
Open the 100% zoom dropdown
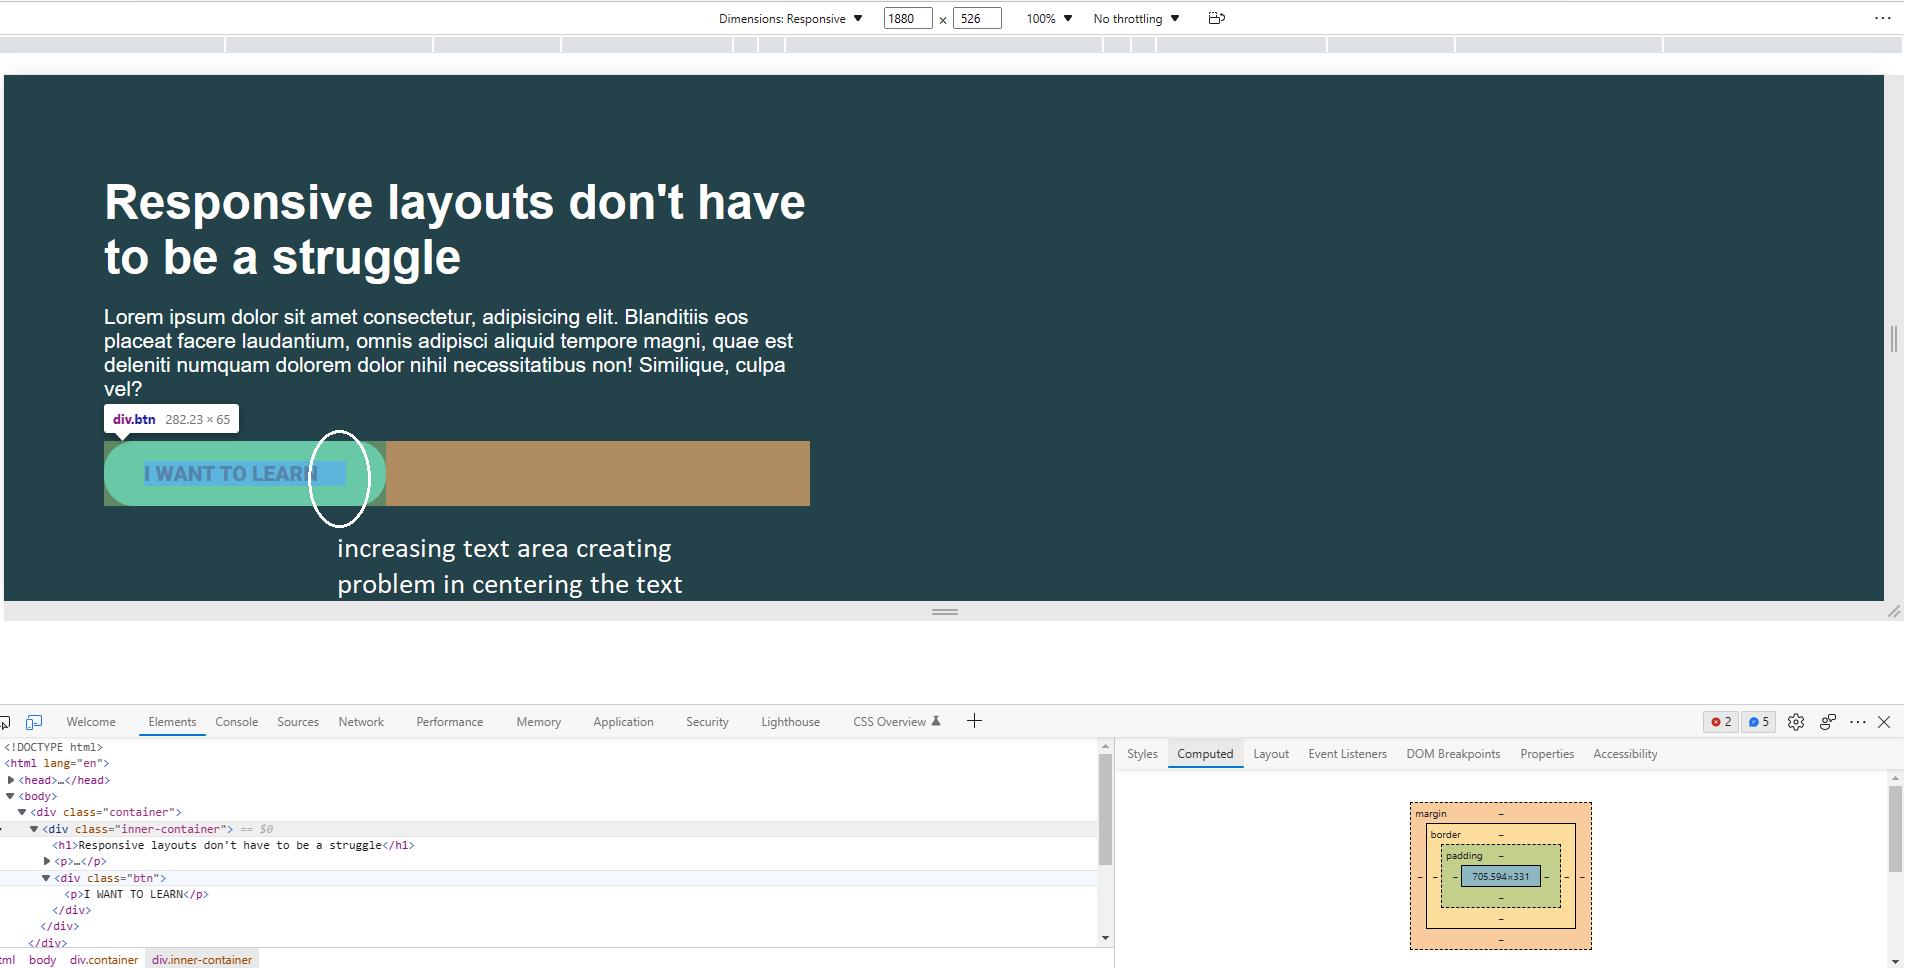pyautogui.click(x=1049, y=19)
